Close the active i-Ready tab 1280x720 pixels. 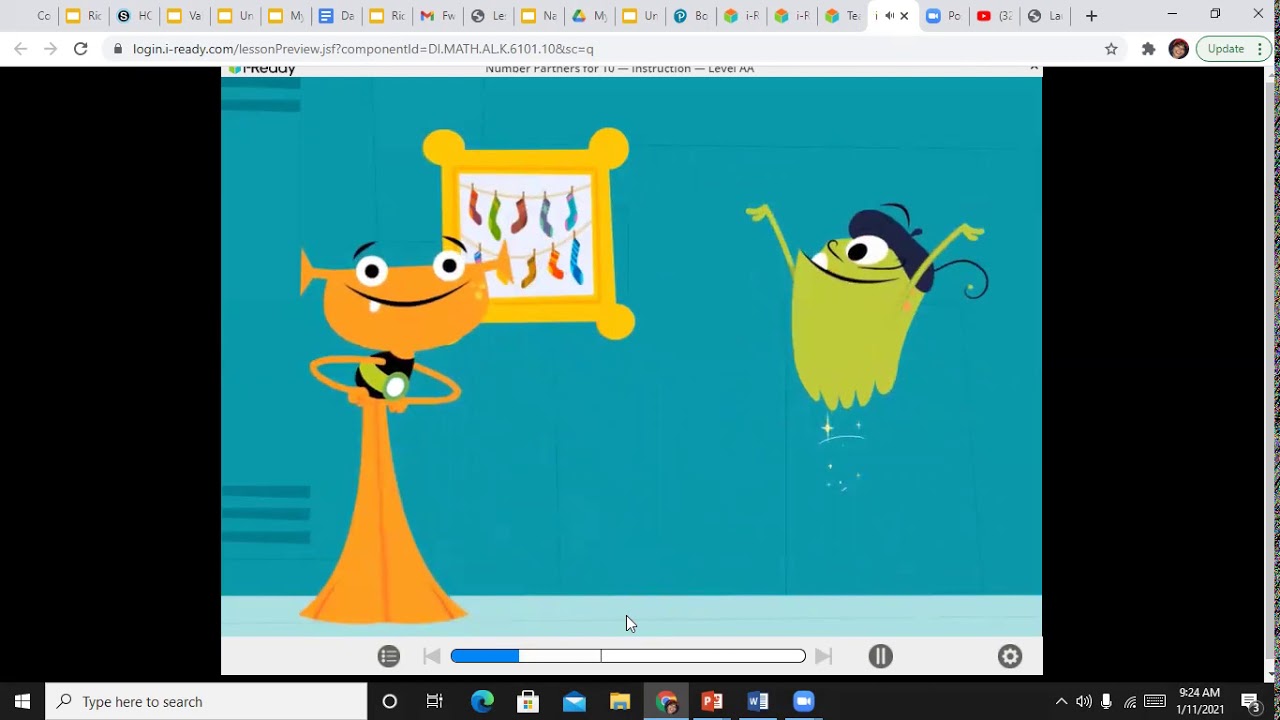click(904, 16)
